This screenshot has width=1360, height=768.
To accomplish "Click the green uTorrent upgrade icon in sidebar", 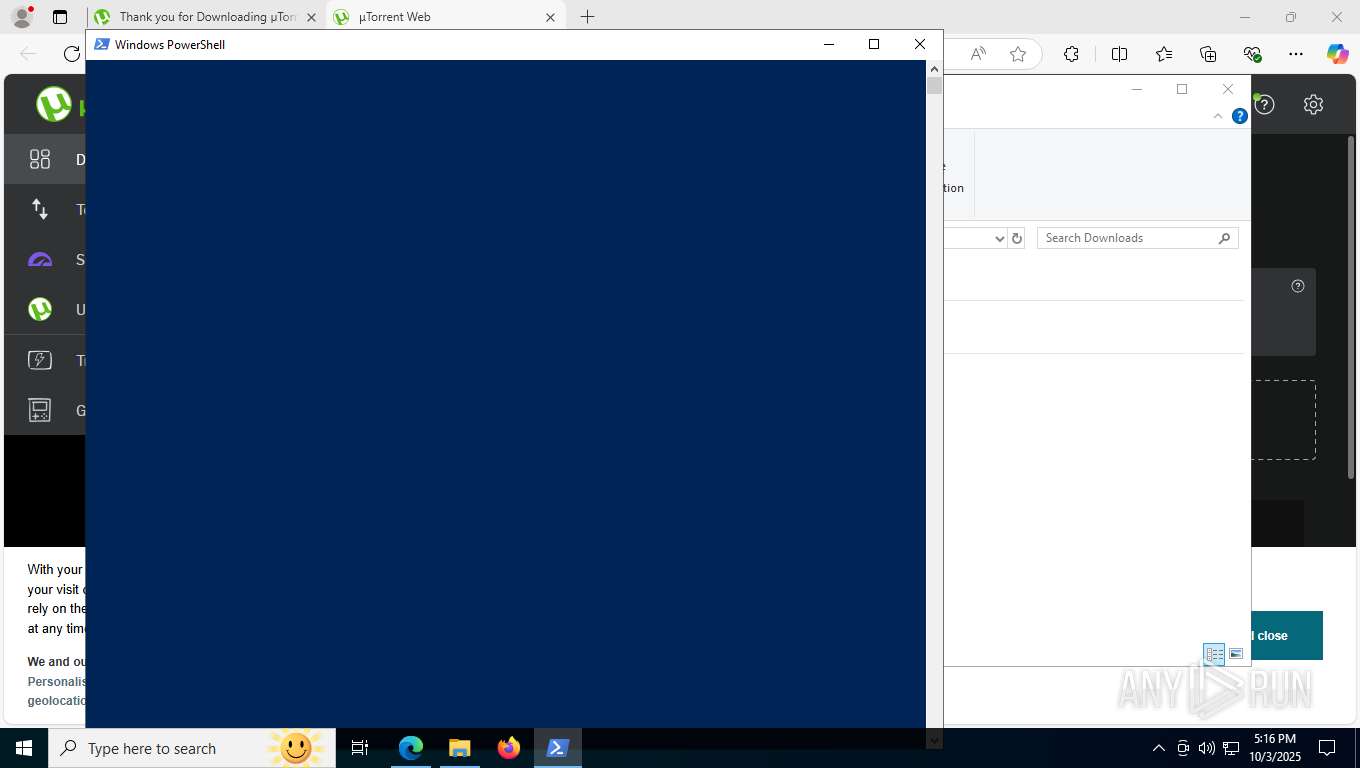I will coord(40,310).
